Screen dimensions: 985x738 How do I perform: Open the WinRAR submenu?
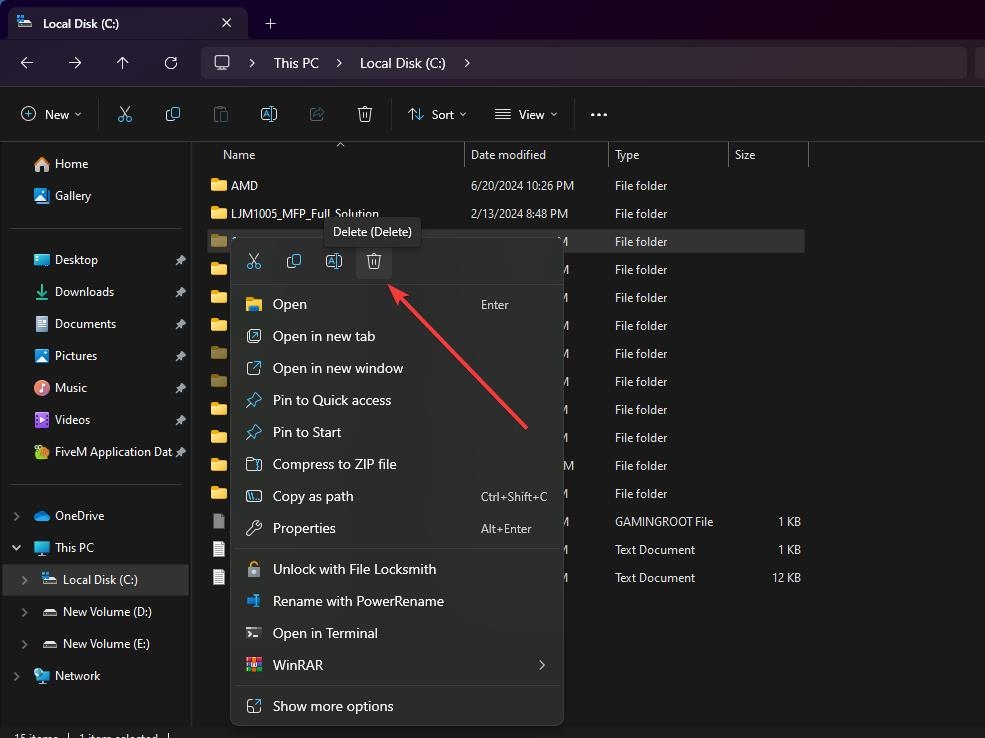(x=397, y=666)
